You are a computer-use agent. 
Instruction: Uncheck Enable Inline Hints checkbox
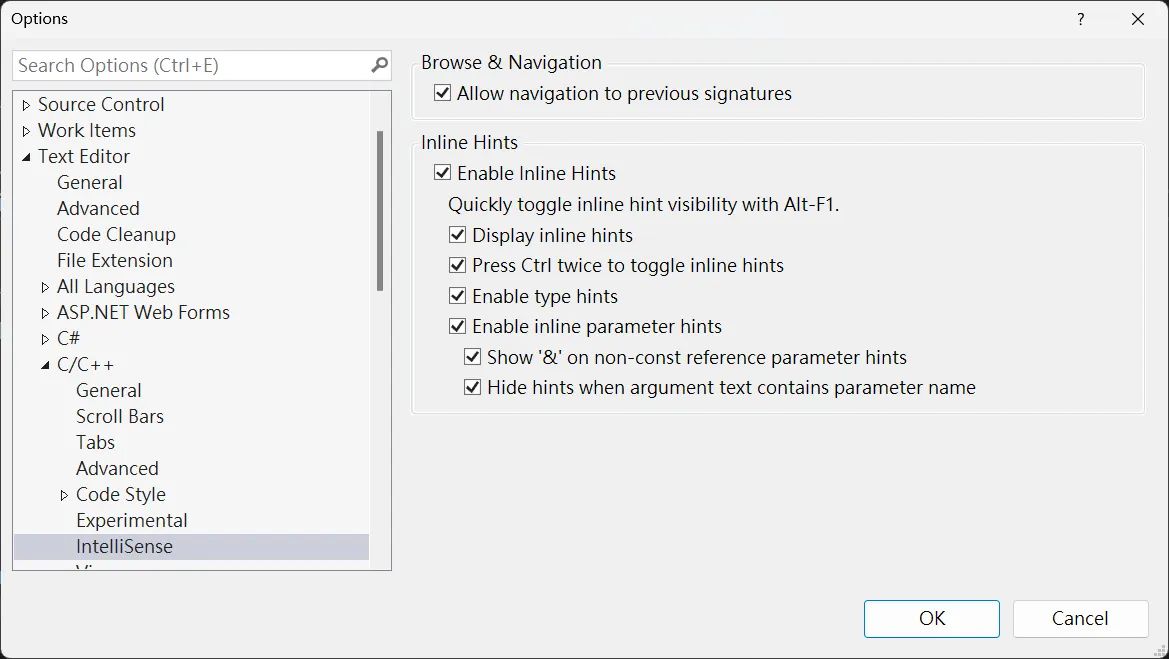click(443, 173)
